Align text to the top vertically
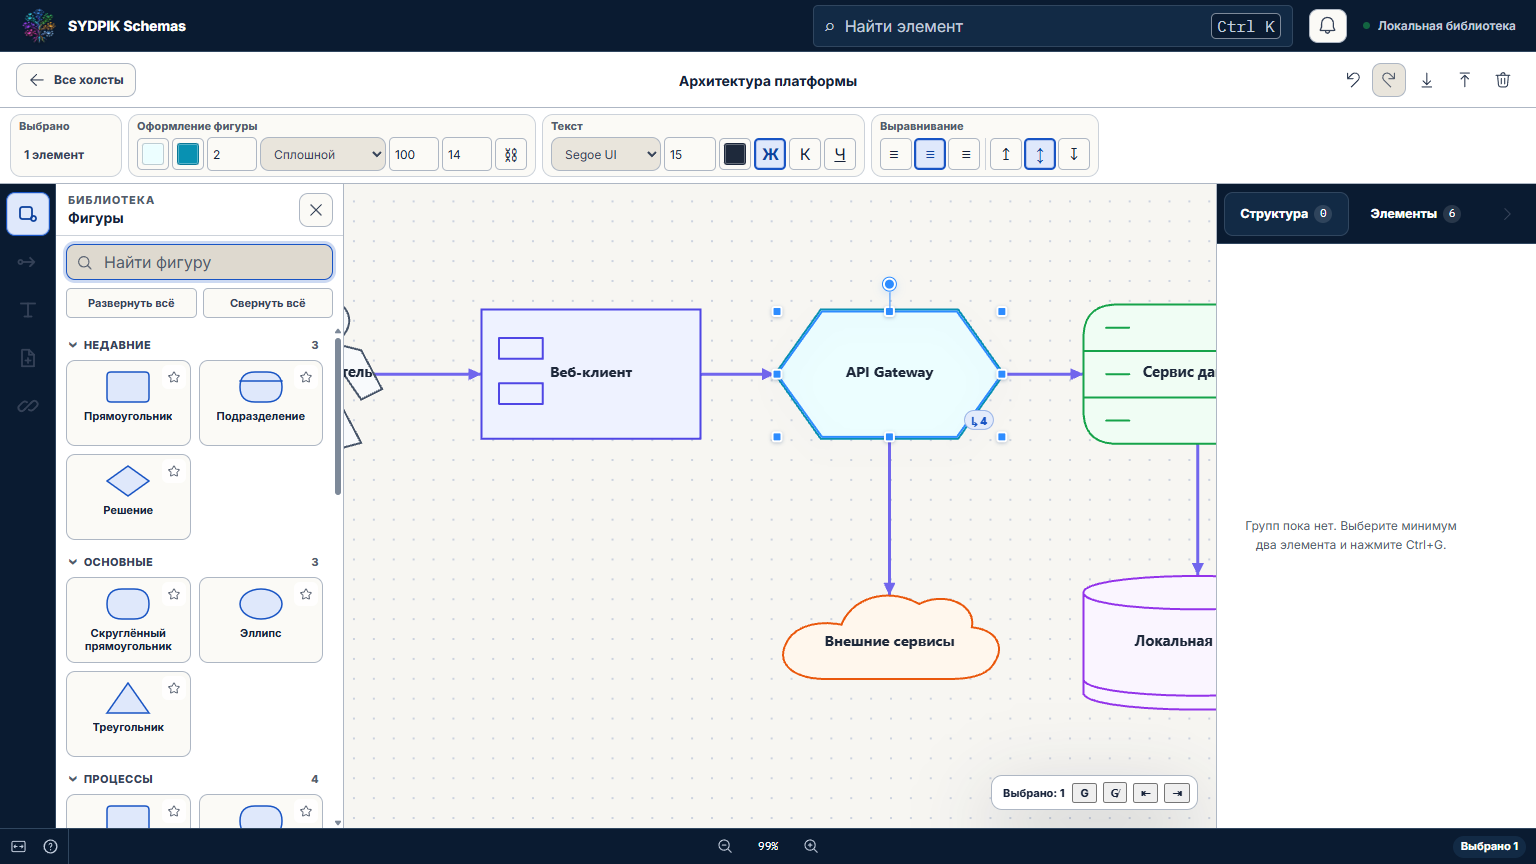Image resolution: width=1536 pixels, height=864 pixels. click(1006, 155)
